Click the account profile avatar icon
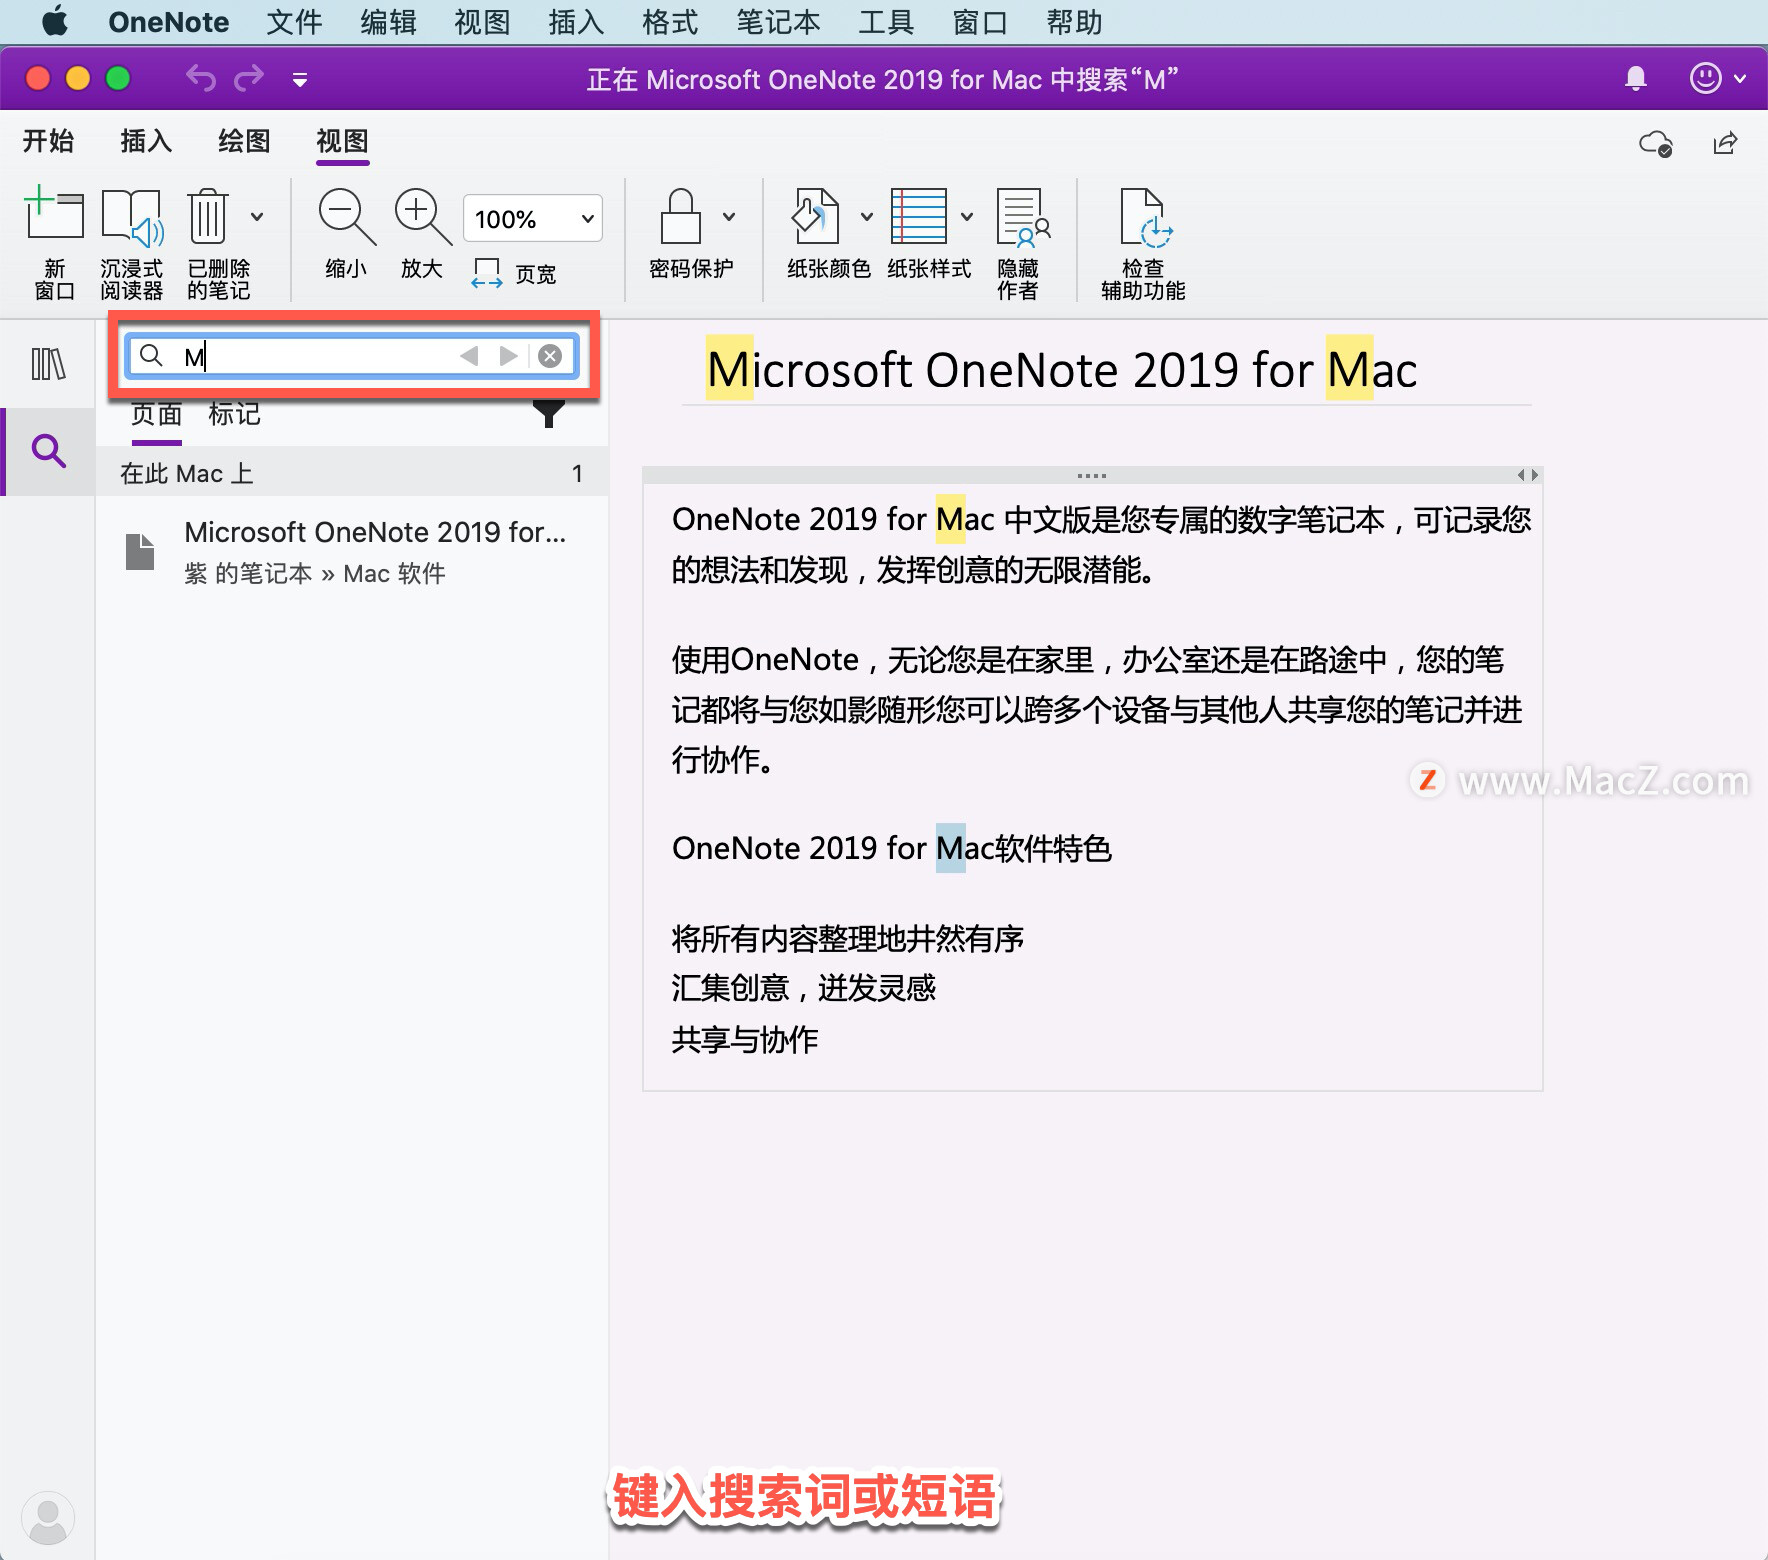The image size is (1768, 1560). pyautogui.click(x=47, y=1517)
